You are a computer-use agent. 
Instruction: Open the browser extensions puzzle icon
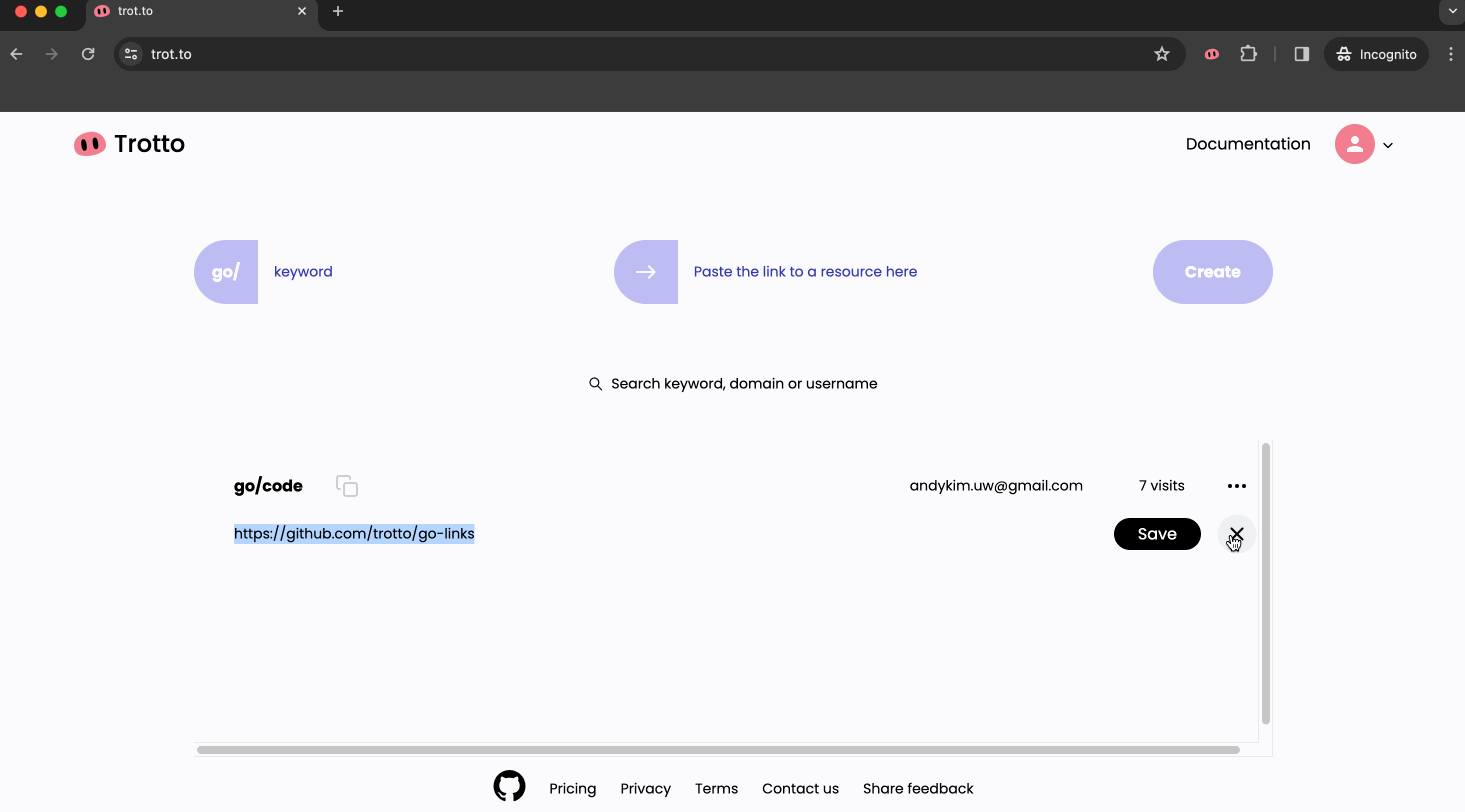pyautogui.click(x=1248, y=54)
